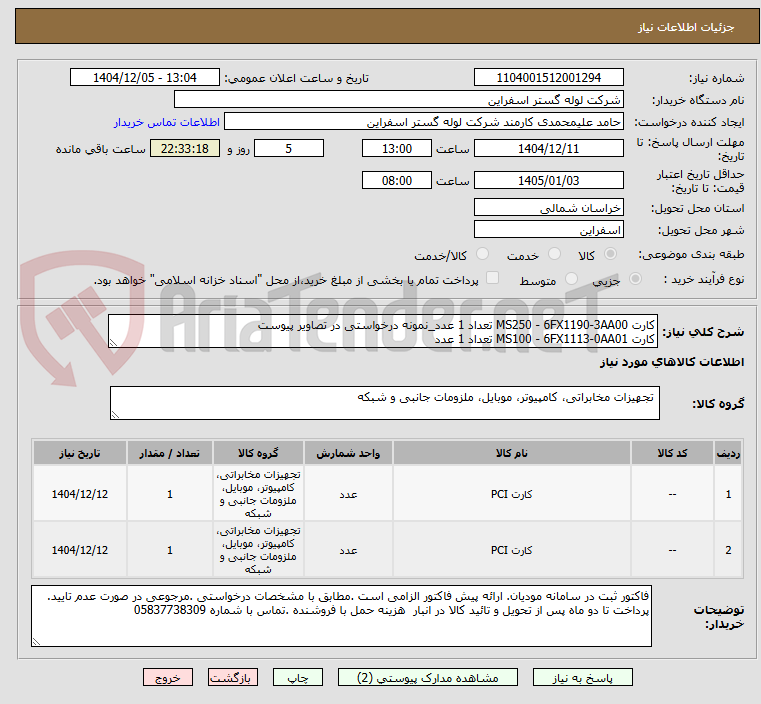Click the شرح کلی نیاز text area
Viewport: 761px width, 704px height.
point(383,331)
